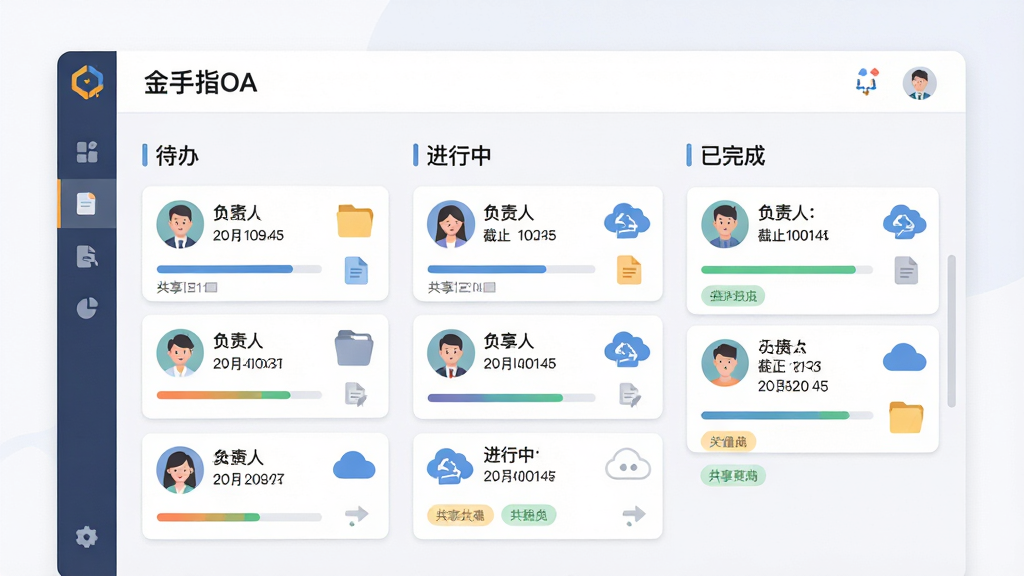1024x576 pixels.
Task: Click the cloud sync icon in first 已完成 card
Action: coord(904,222)
